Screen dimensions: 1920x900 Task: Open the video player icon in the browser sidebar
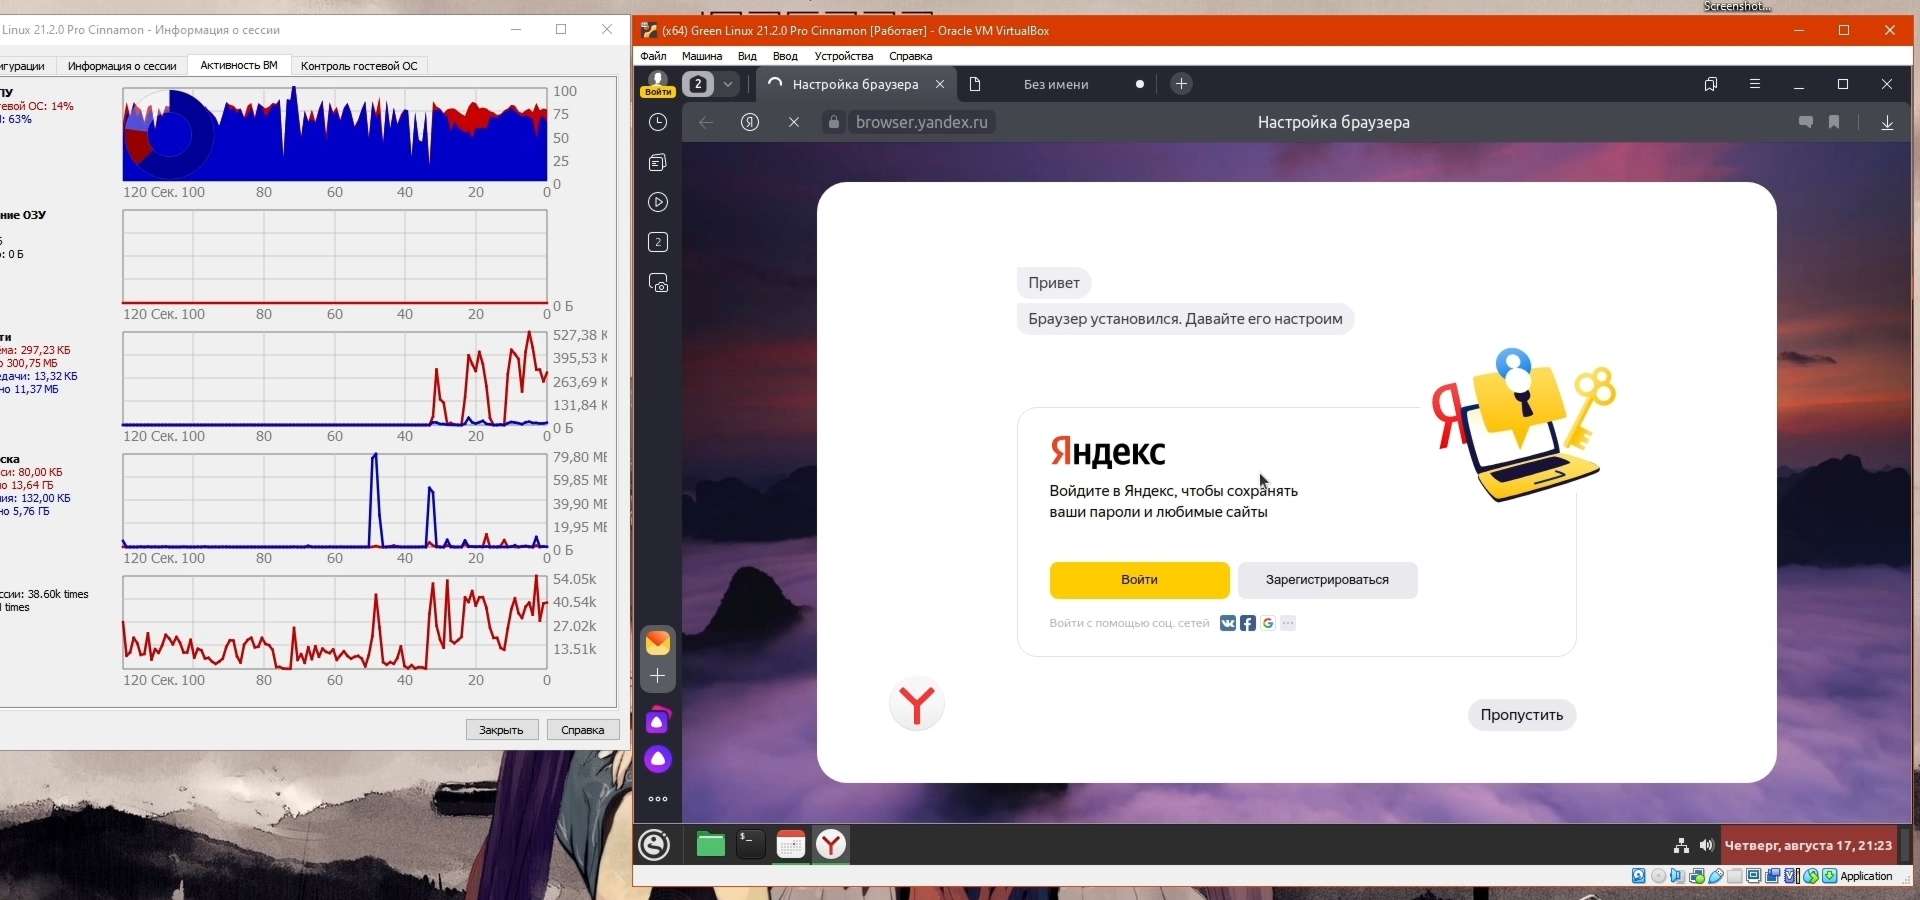(x=657, y=202)
